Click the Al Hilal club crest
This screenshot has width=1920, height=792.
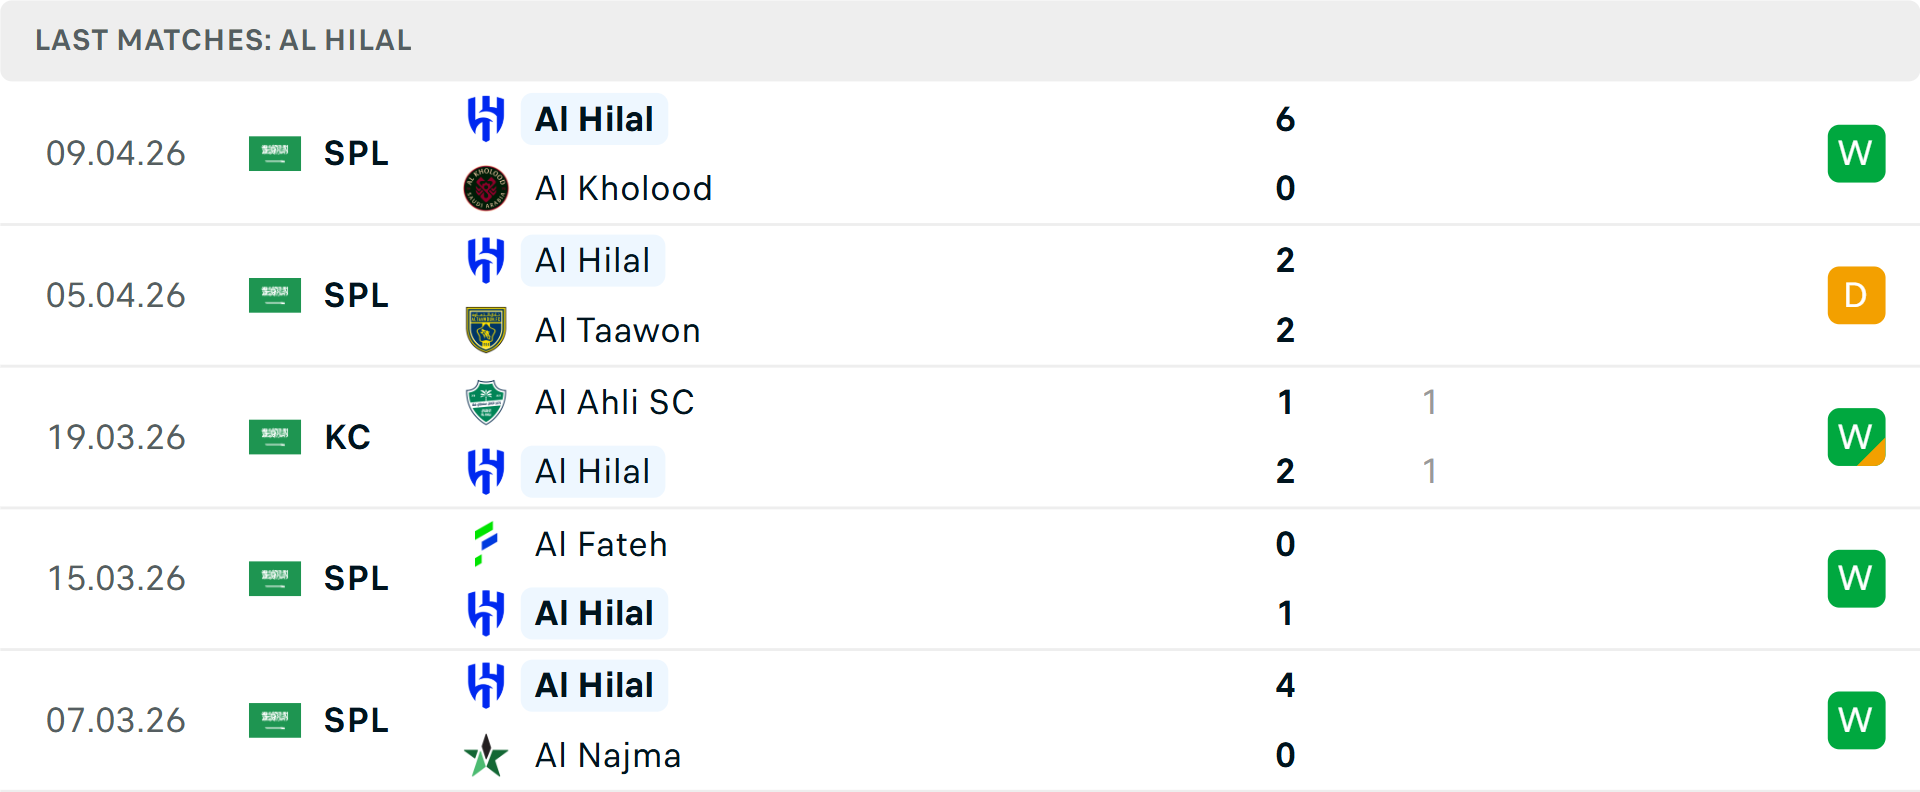click(x=486, y=117)
